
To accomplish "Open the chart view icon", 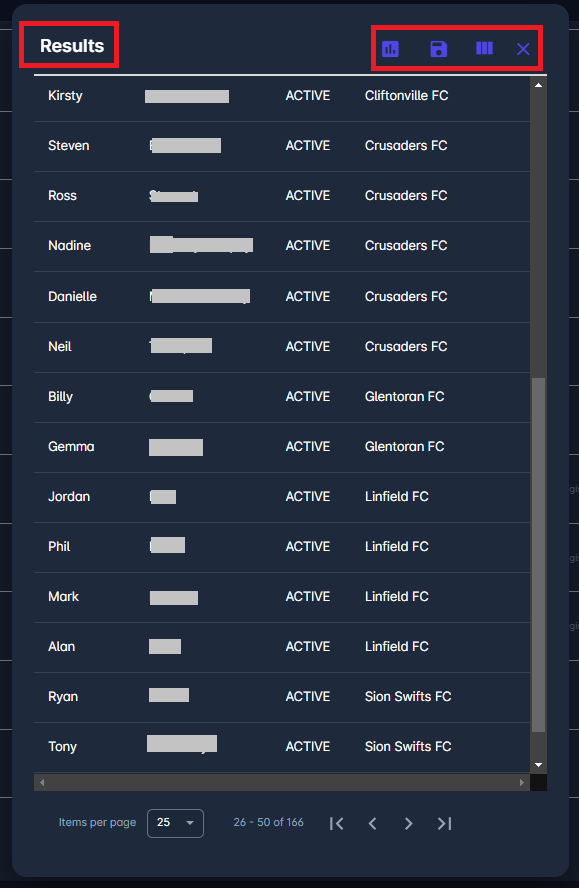I will click(x=390, y=48).
